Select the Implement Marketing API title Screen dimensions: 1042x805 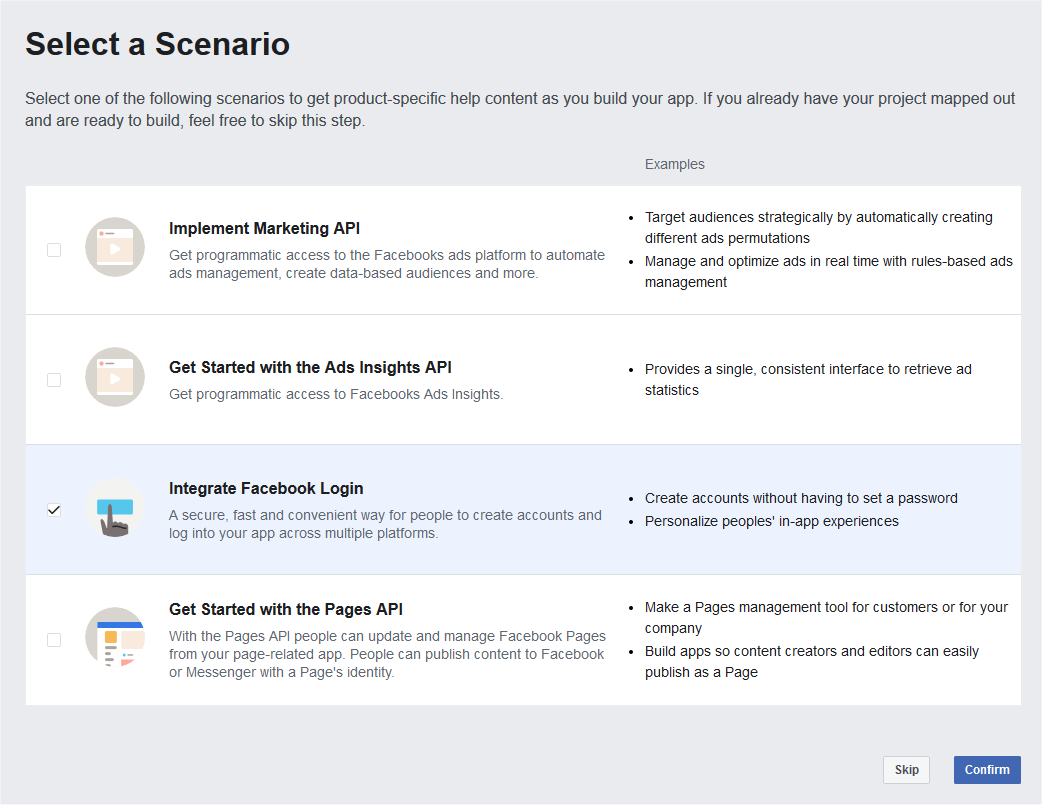click(x=264, y=228)
